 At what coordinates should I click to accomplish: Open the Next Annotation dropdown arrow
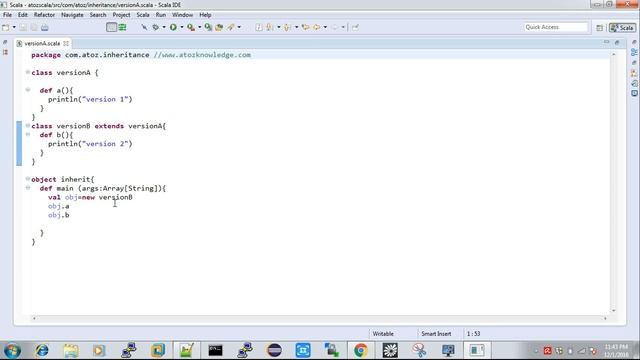(x=278, y=27)
